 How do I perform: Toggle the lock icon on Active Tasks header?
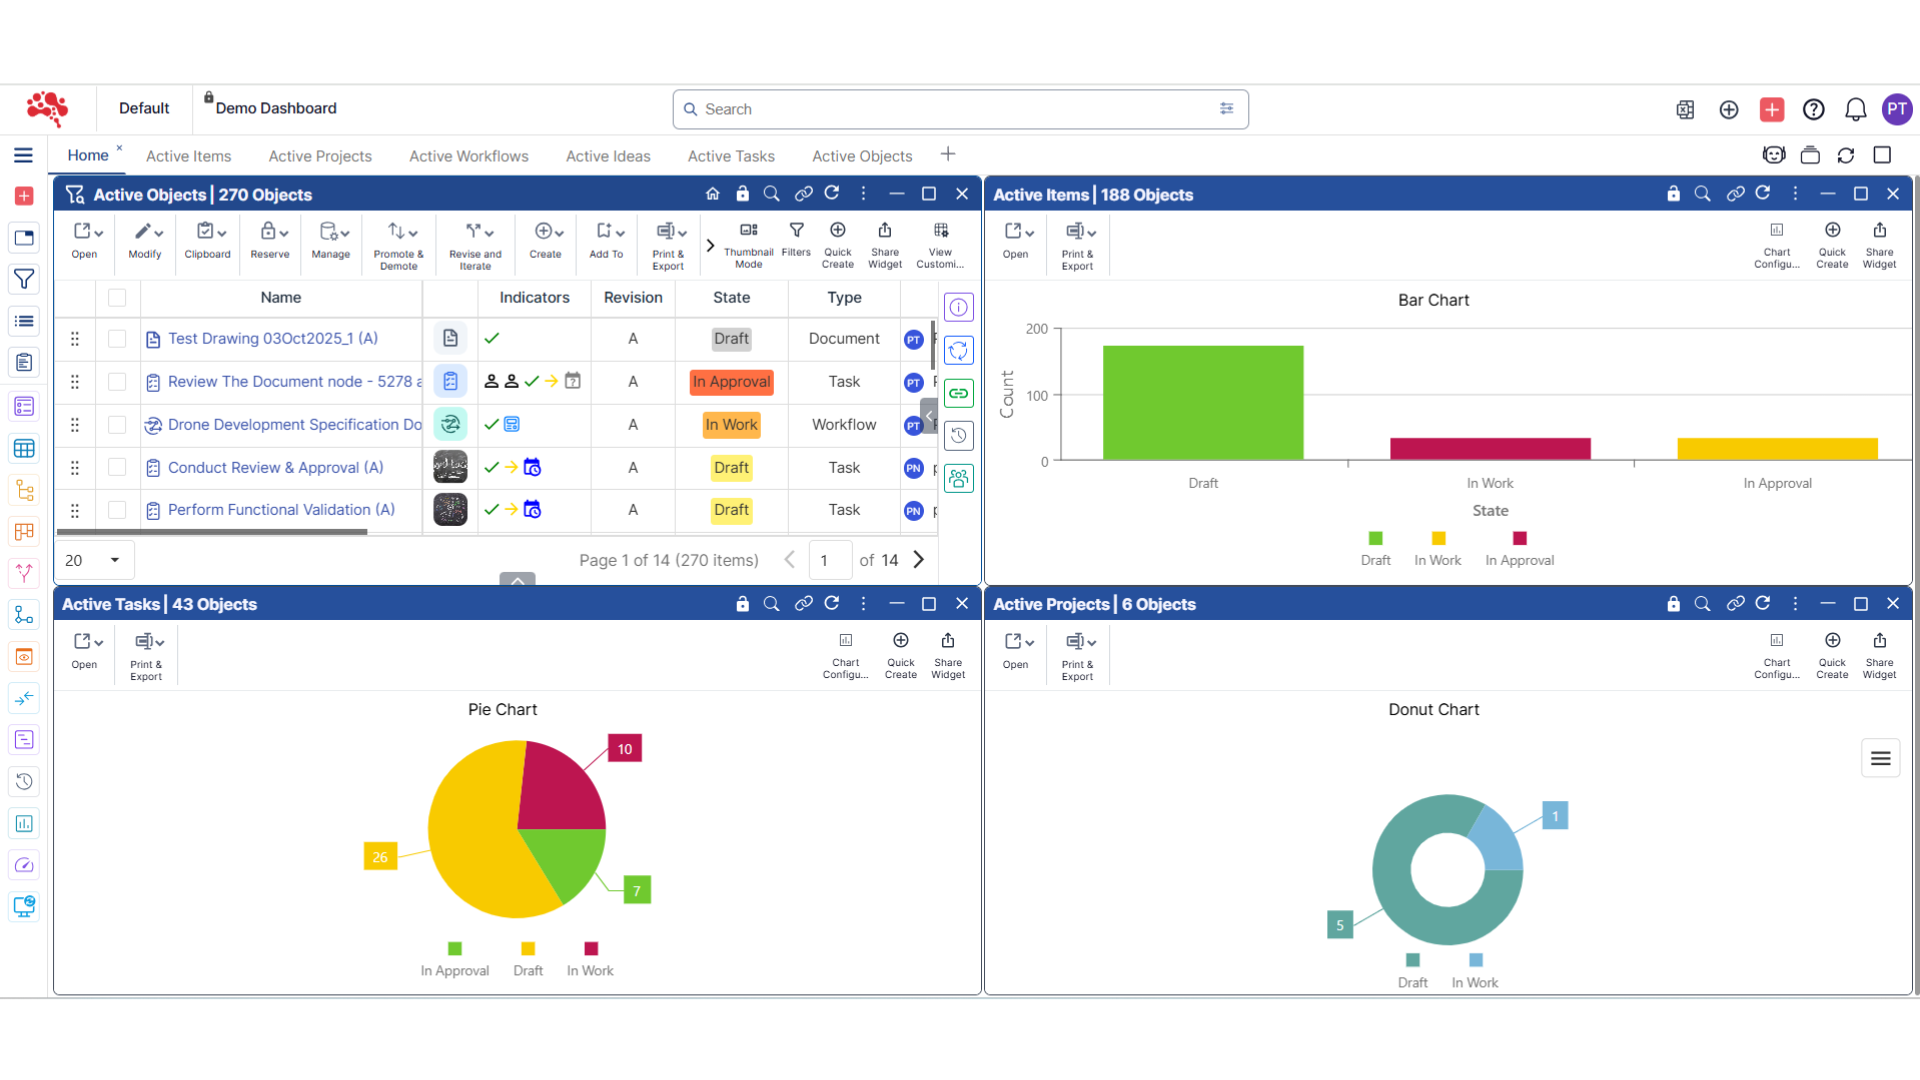742,604
